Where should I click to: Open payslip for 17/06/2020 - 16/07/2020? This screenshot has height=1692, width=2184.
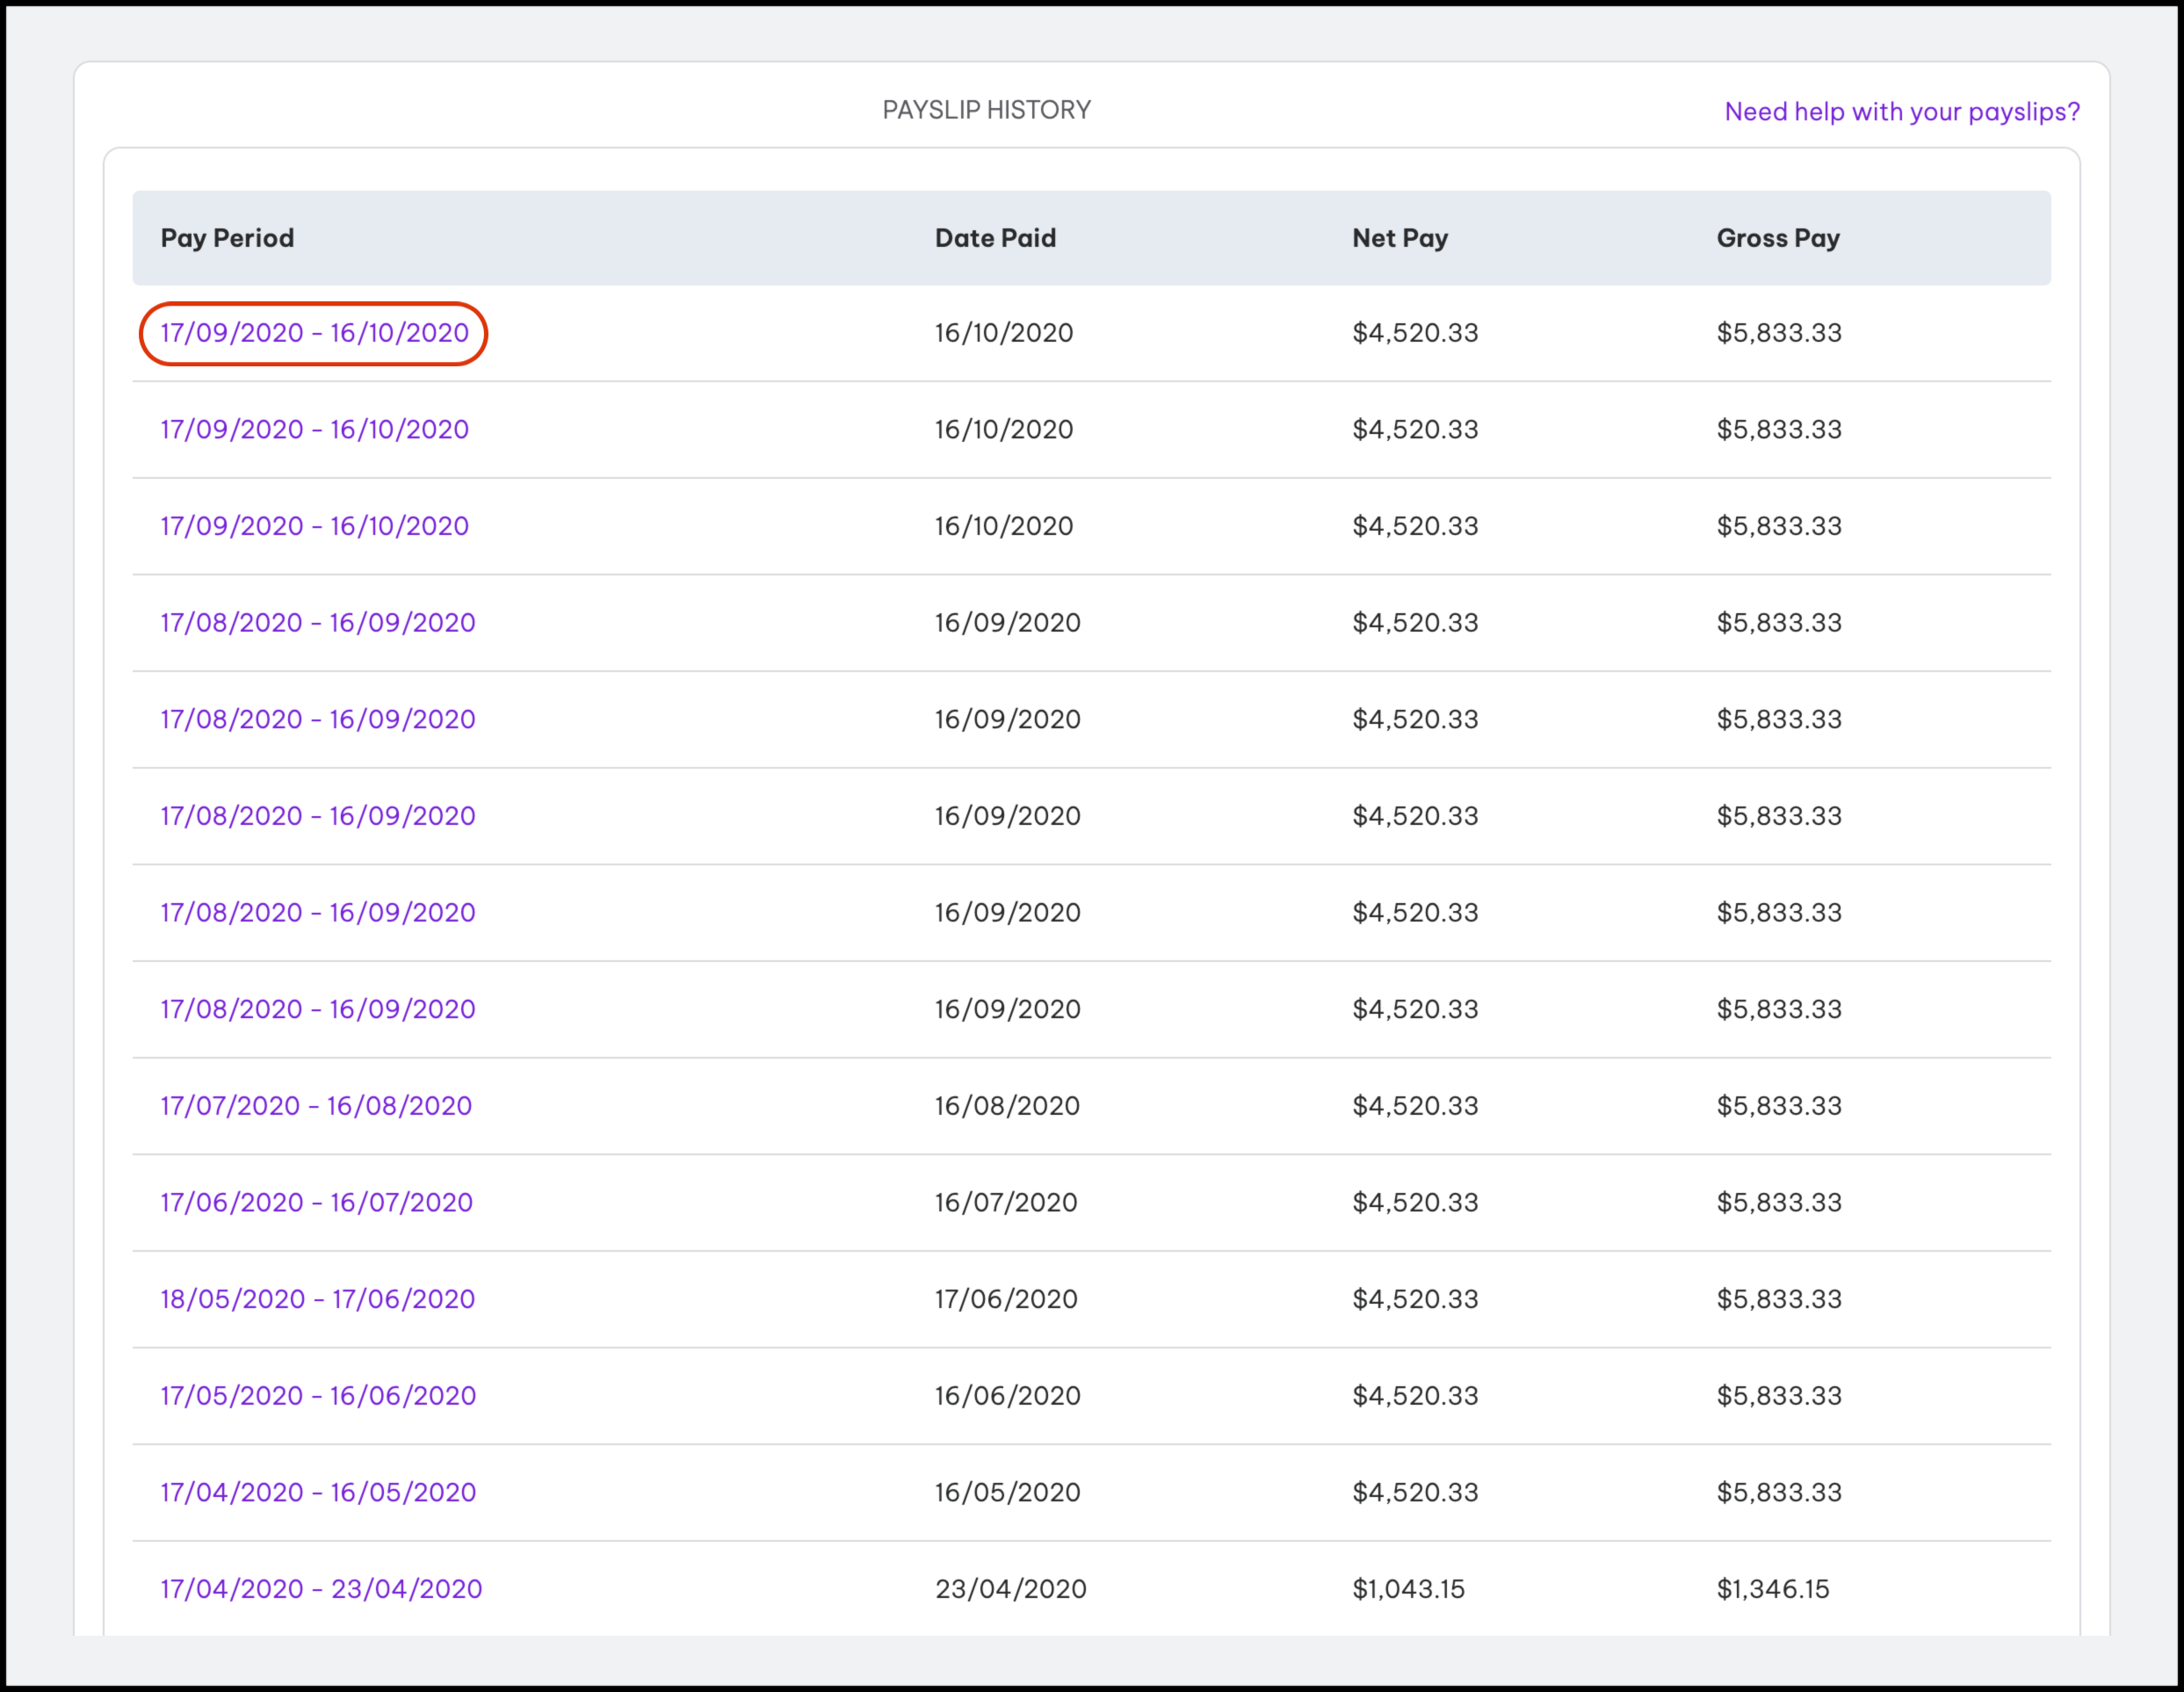pyautogui.click(x=316, y=1202)
